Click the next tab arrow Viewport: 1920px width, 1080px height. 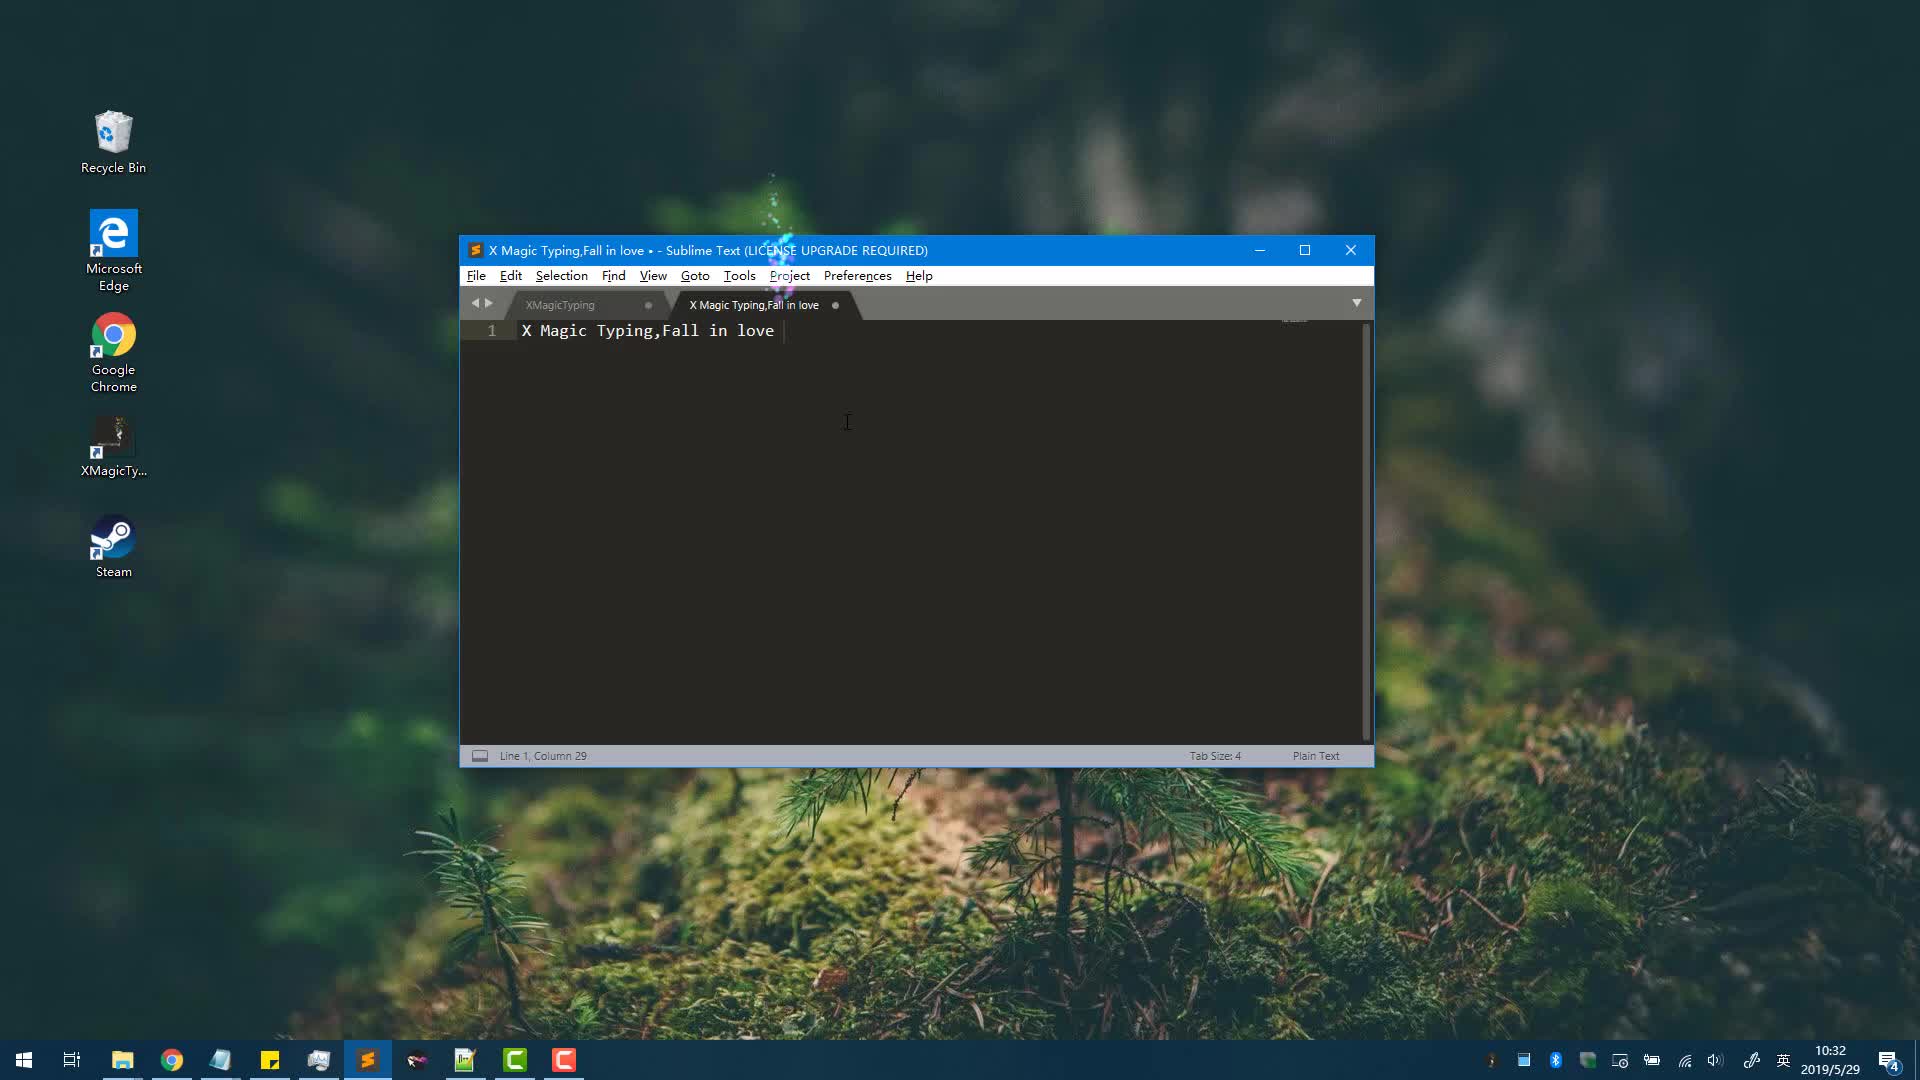click(489, 303)
